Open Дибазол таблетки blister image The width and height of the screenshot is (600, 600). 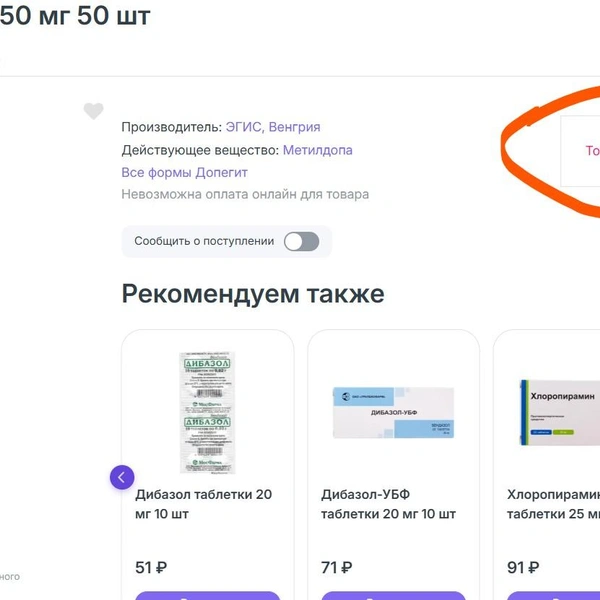pos(207,412)
